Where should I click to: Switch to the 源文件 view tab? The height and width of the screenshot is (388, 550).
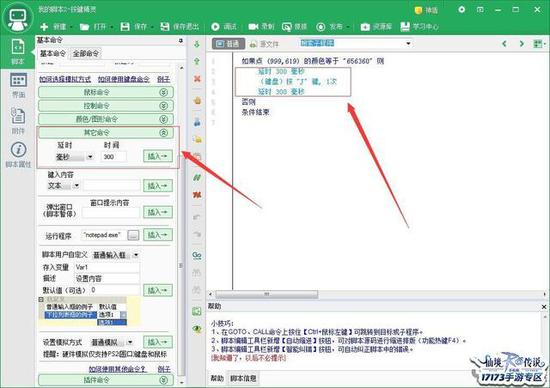pyautogui.click(x=264, y=44)
